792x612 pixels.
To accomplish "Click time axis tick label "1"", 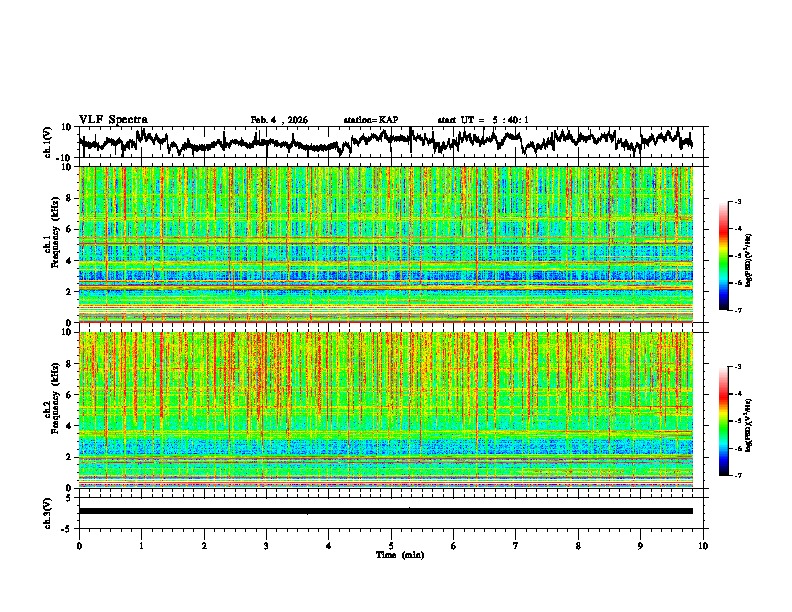I will pos(141,546).
